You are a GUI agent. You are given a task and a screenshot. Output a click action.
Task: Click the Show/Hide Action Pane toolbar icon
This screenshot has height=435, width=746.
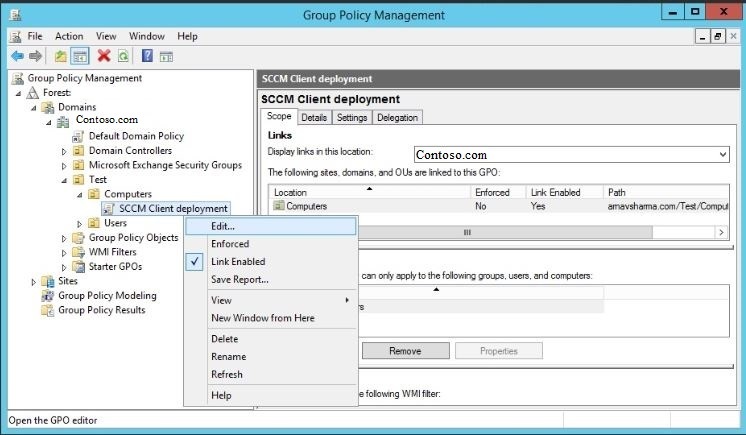coord(166,57)
